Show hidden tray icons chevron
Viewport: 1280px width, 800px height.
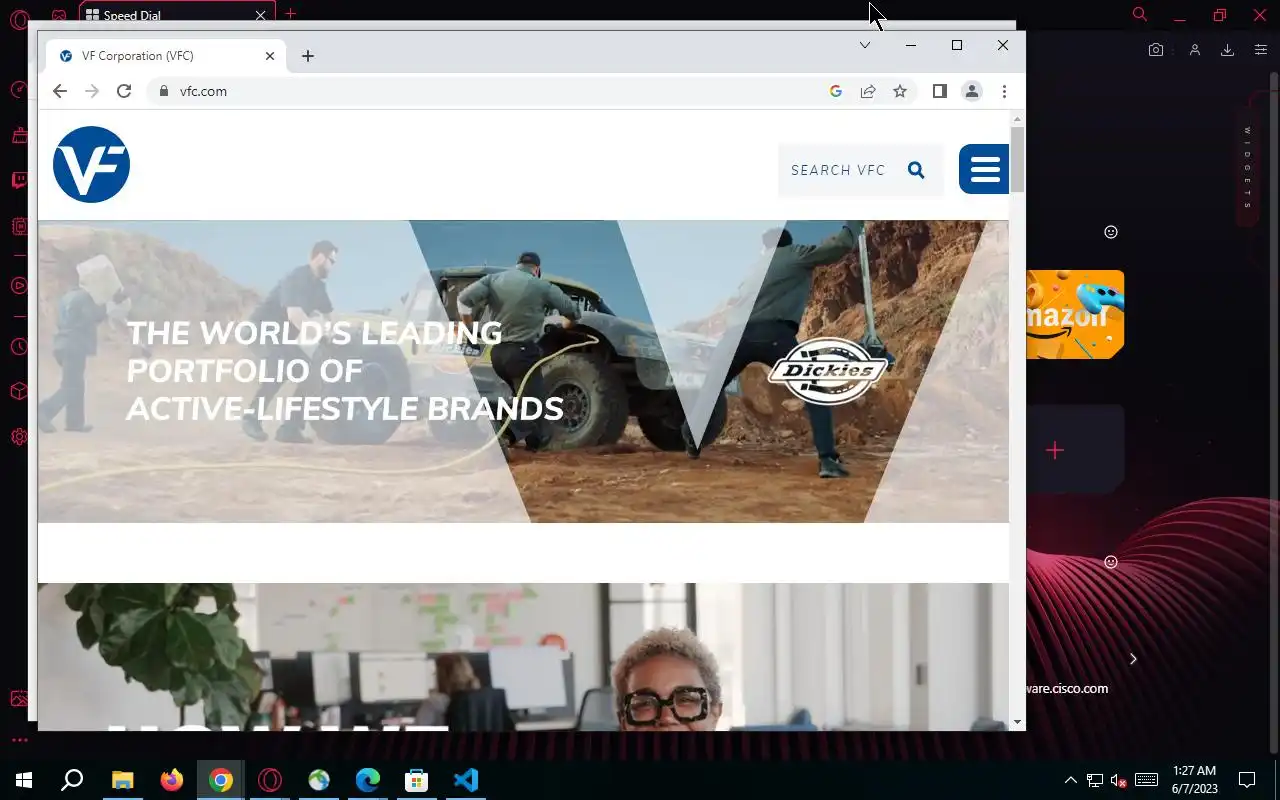point(1071,780)
